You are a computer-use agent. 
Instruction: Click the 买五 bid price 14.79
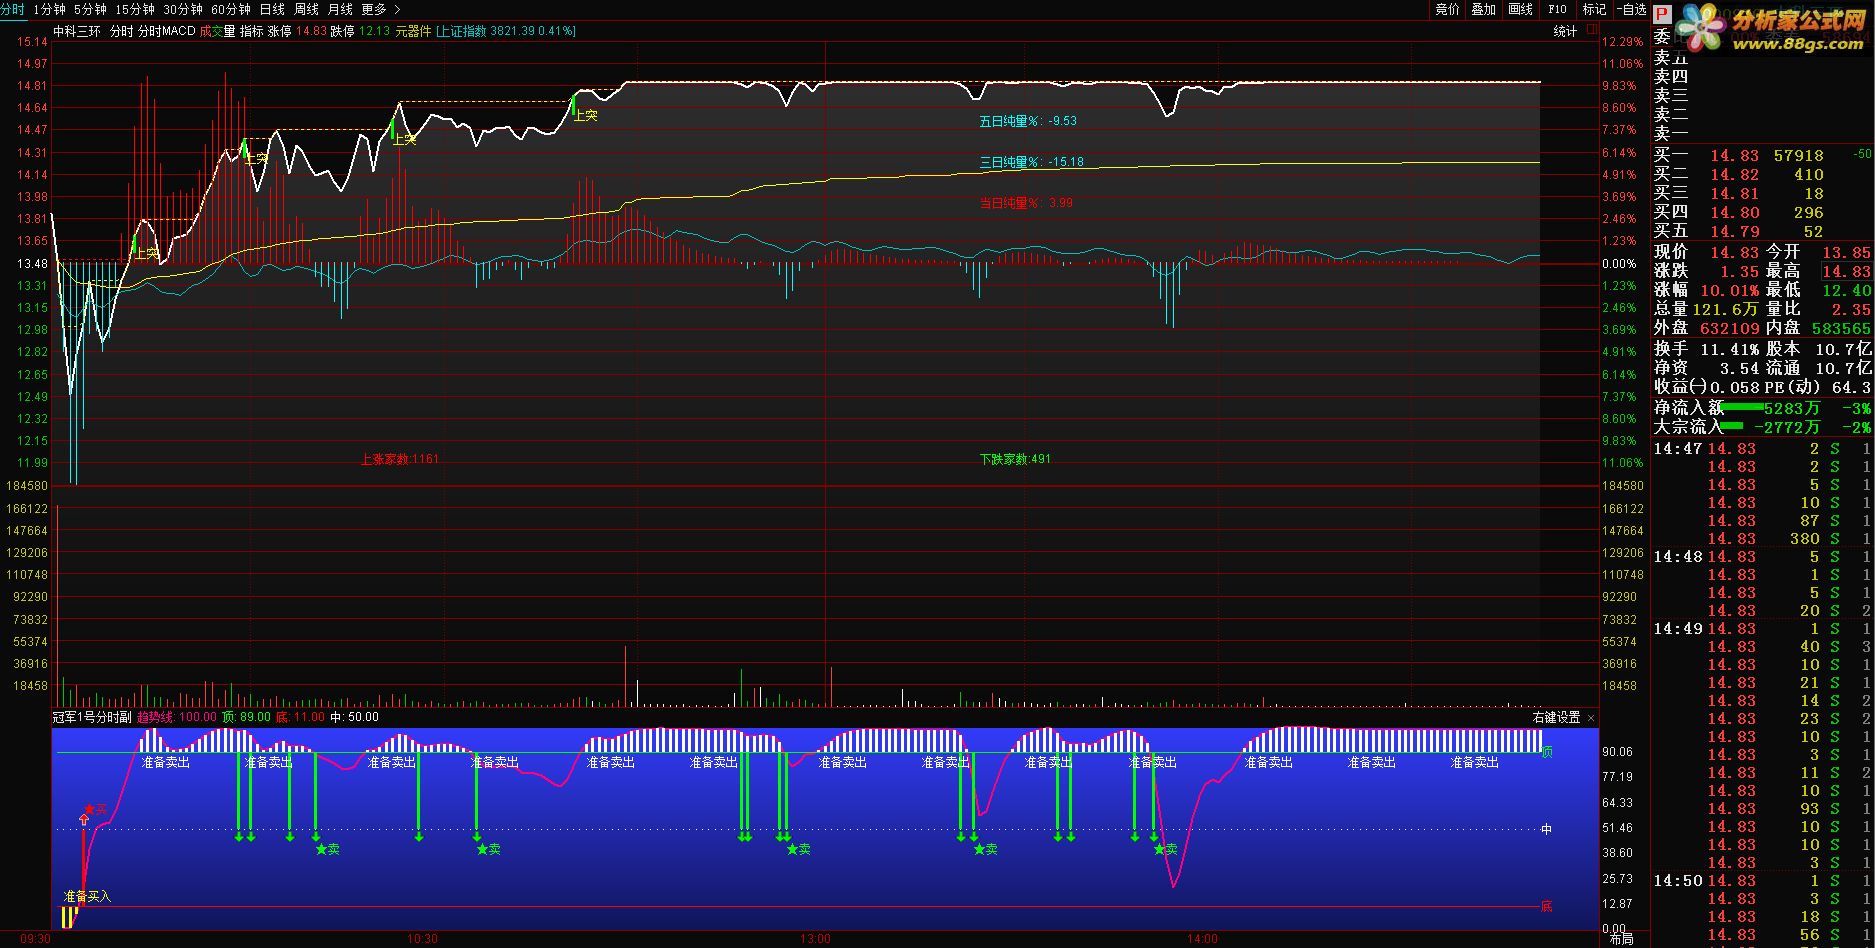(1734, 232)
